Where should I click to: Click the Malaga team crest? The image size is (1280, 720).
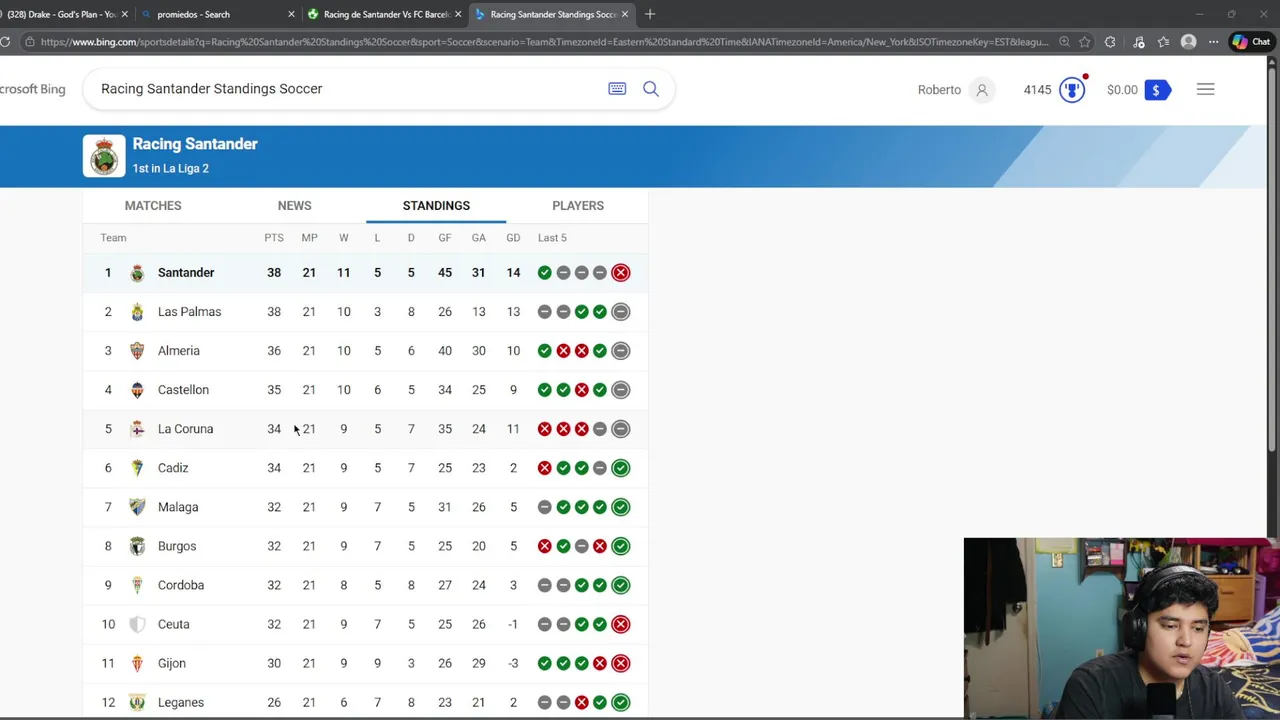point(137,507)
